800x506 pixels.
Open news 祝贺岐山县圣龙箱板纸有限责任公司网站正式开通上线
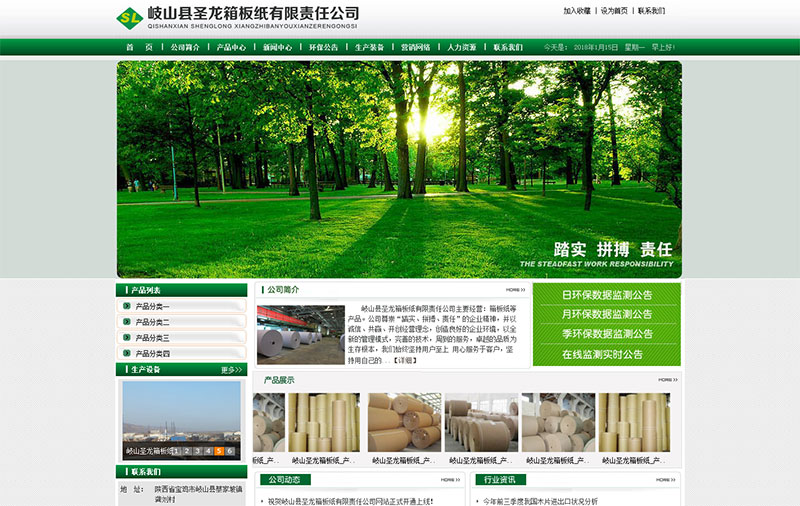[351, 501]
